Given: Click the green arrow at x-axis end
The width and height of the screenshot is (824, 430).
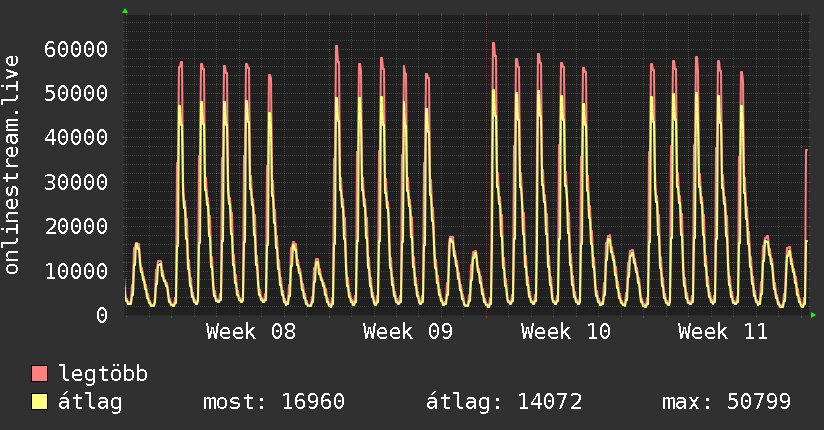Looking at the screenshot, I should pos(813,315).
